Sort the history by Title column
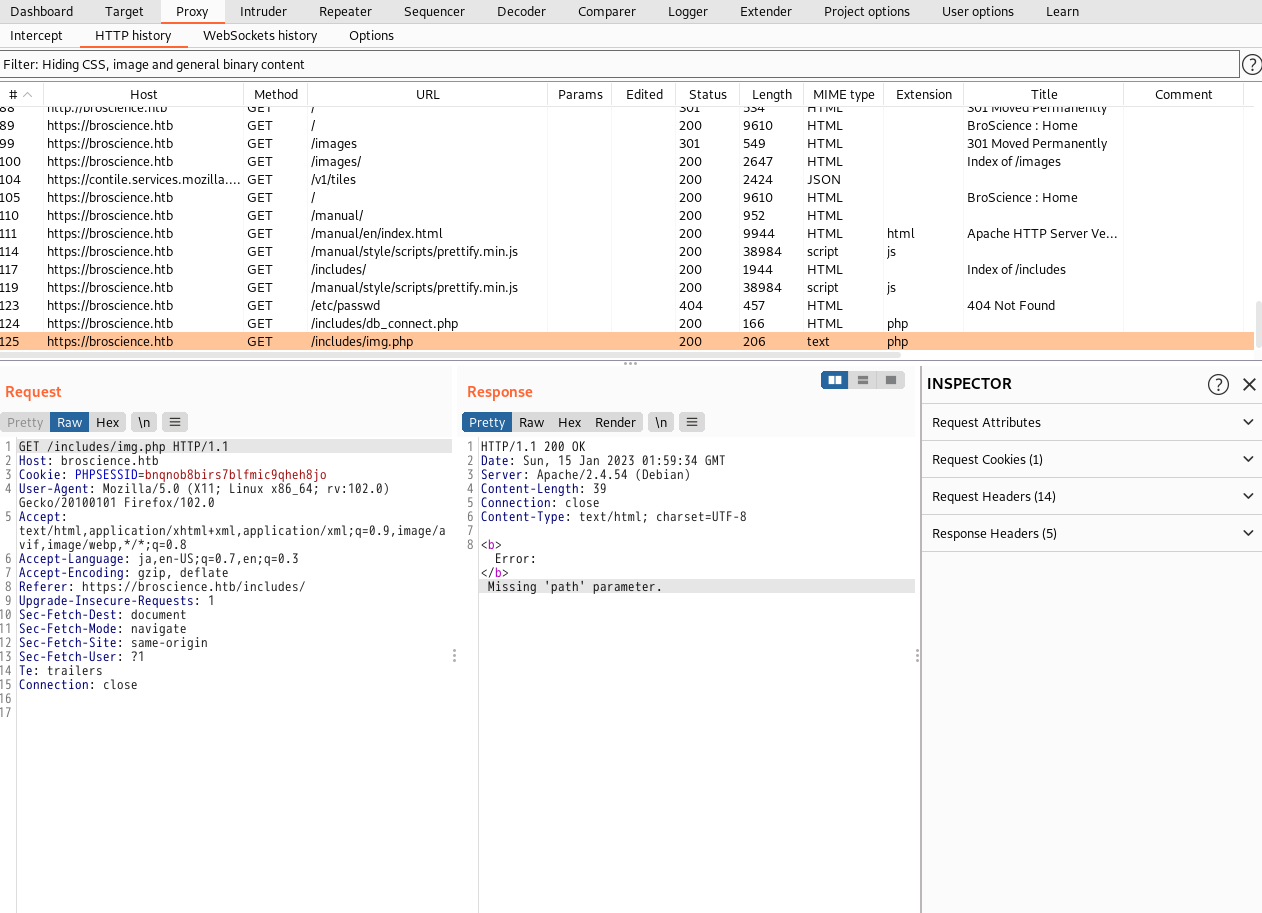1262x913 pixels. (x=1043, y=94)
